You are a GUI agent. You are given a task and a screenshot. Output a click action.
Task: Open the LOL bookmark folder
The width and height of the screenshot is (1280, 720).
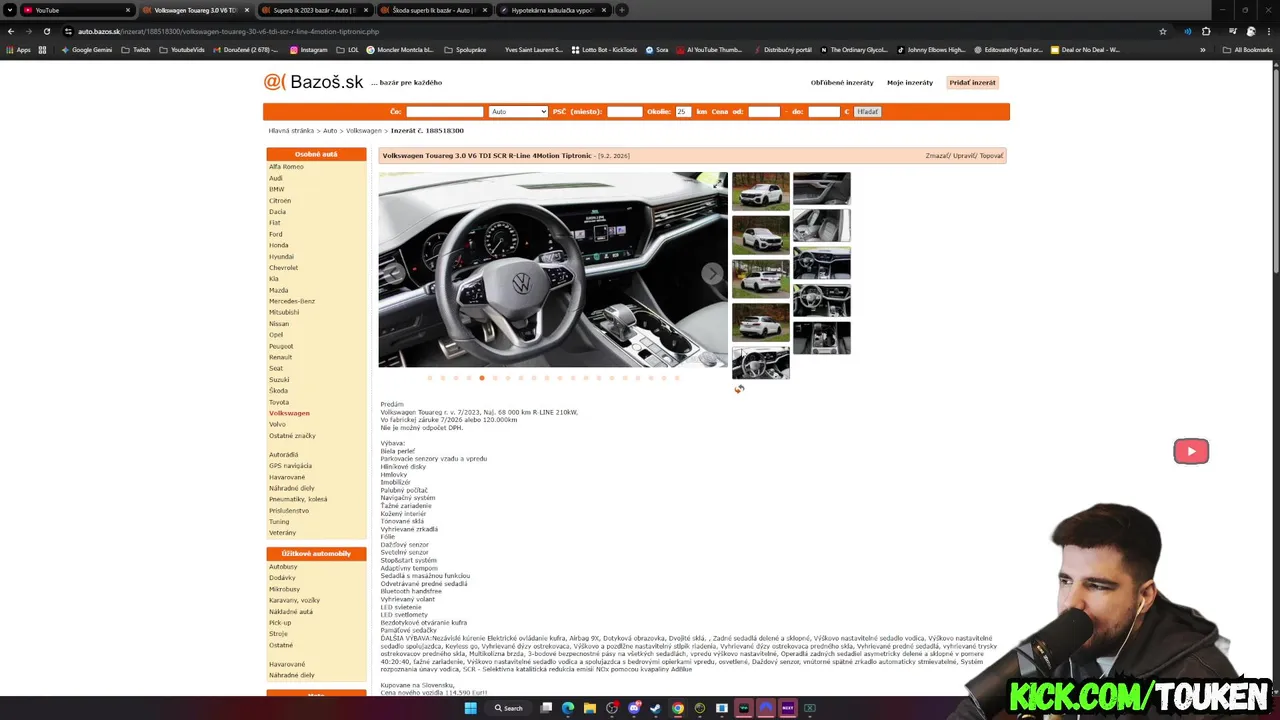tap(348, 49)
